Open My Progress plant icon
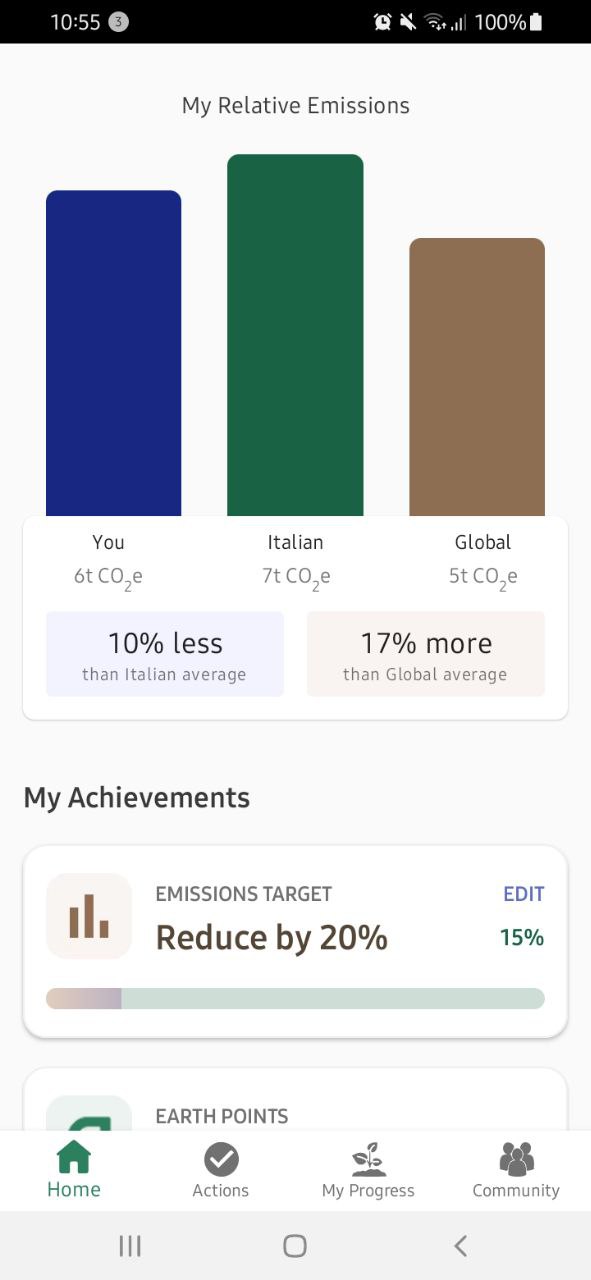 click(x=368, y=1159)
